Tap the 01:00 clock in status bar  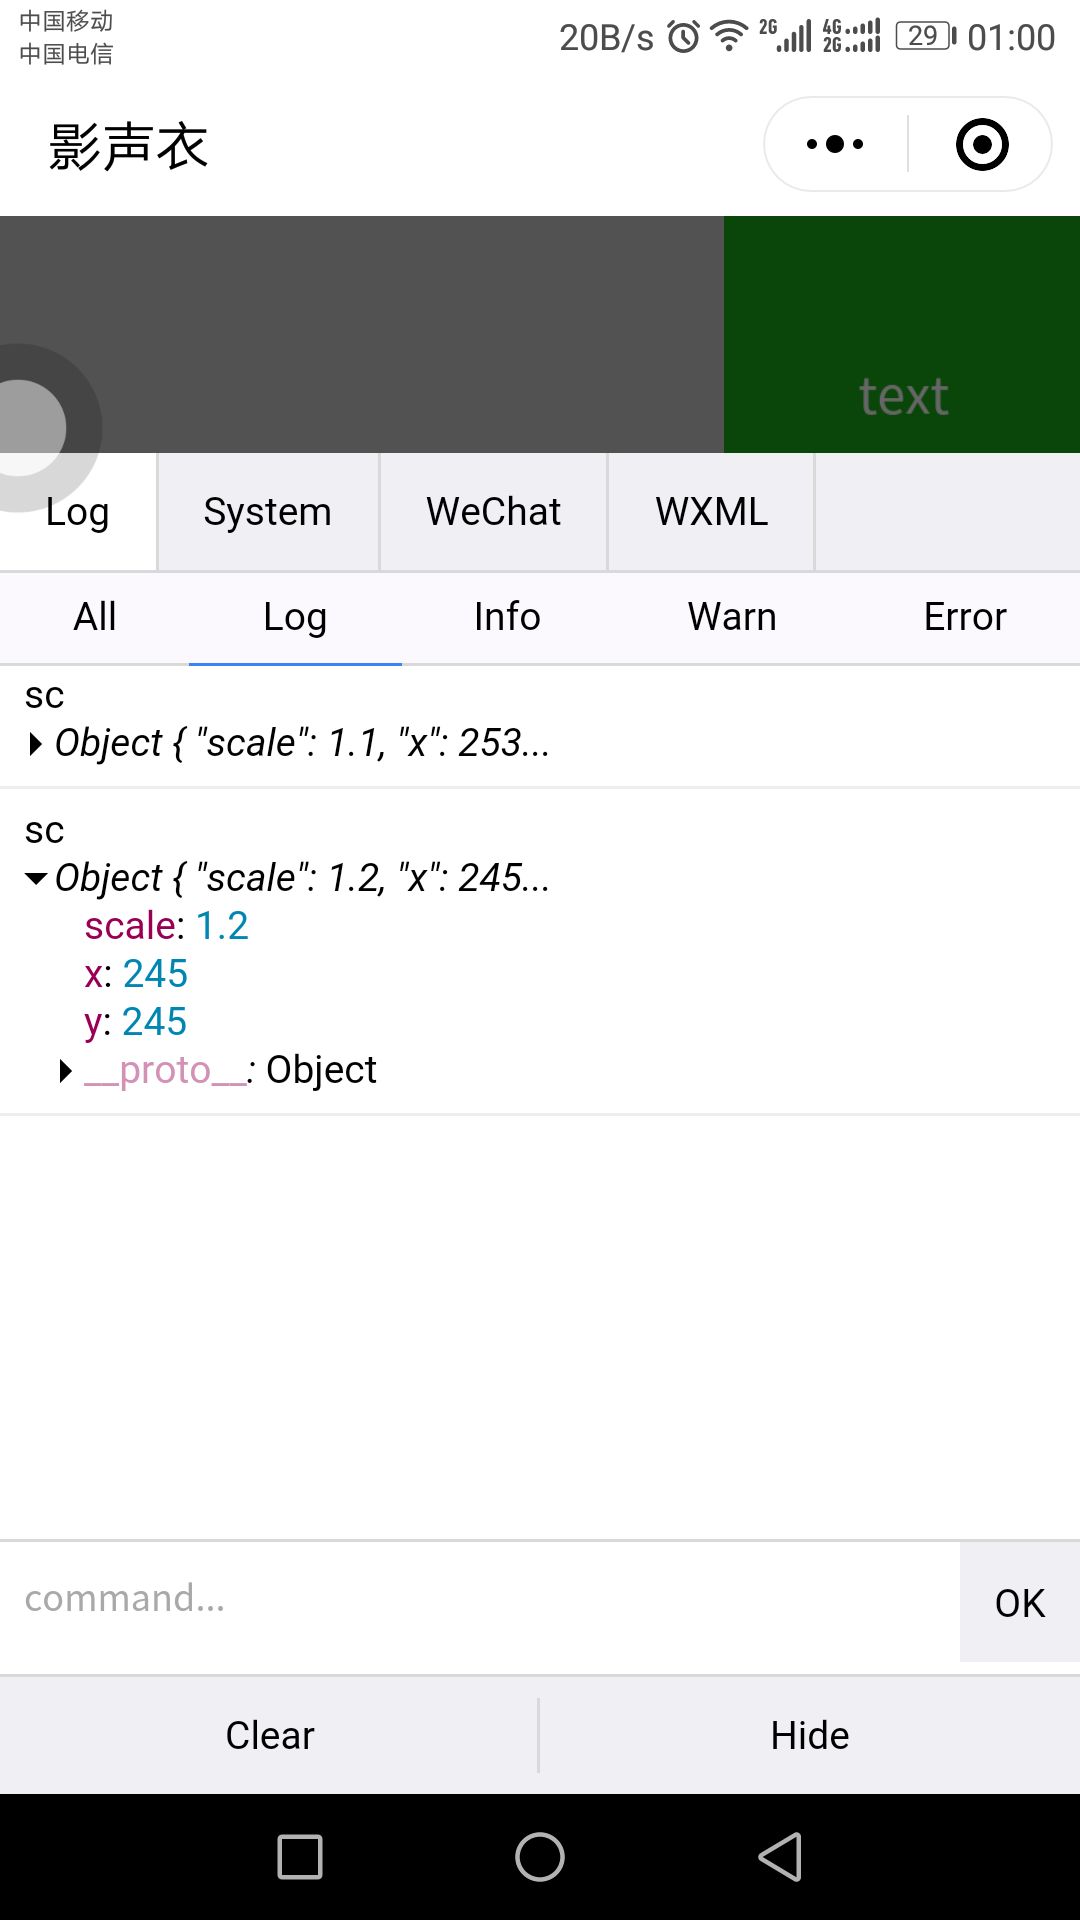point(1011,37)
